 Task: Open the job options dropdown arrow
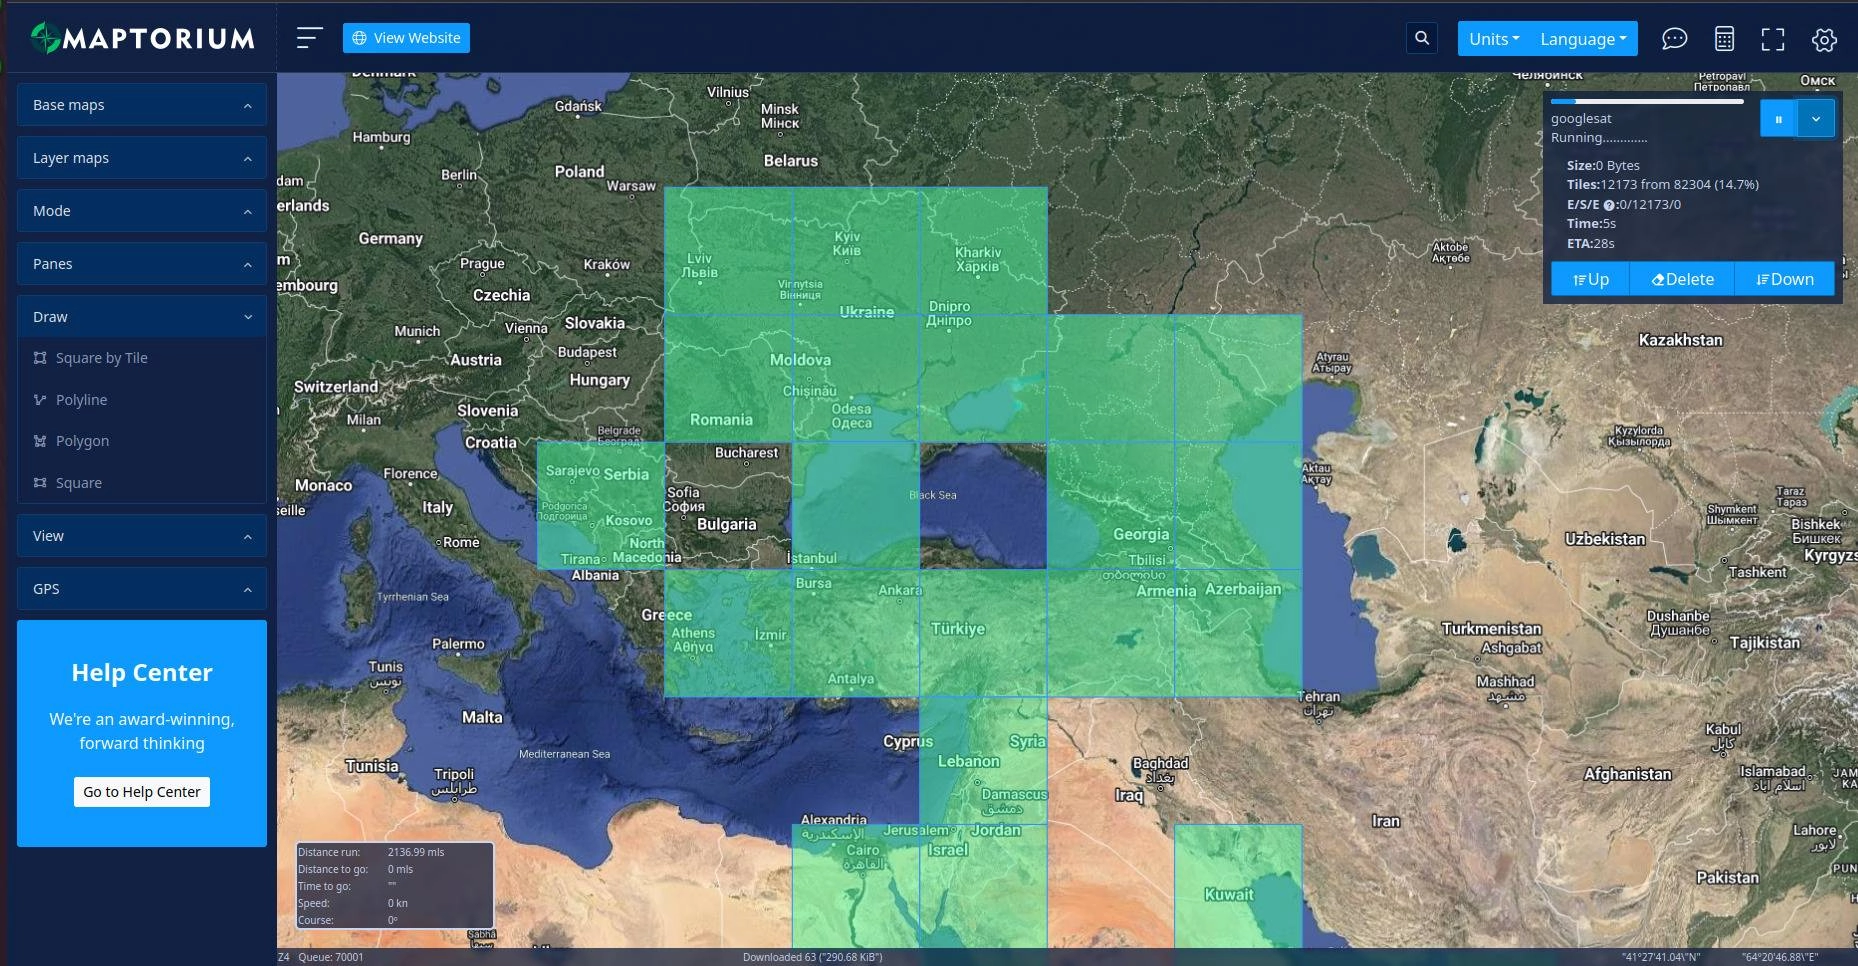tap(1816, 119)
